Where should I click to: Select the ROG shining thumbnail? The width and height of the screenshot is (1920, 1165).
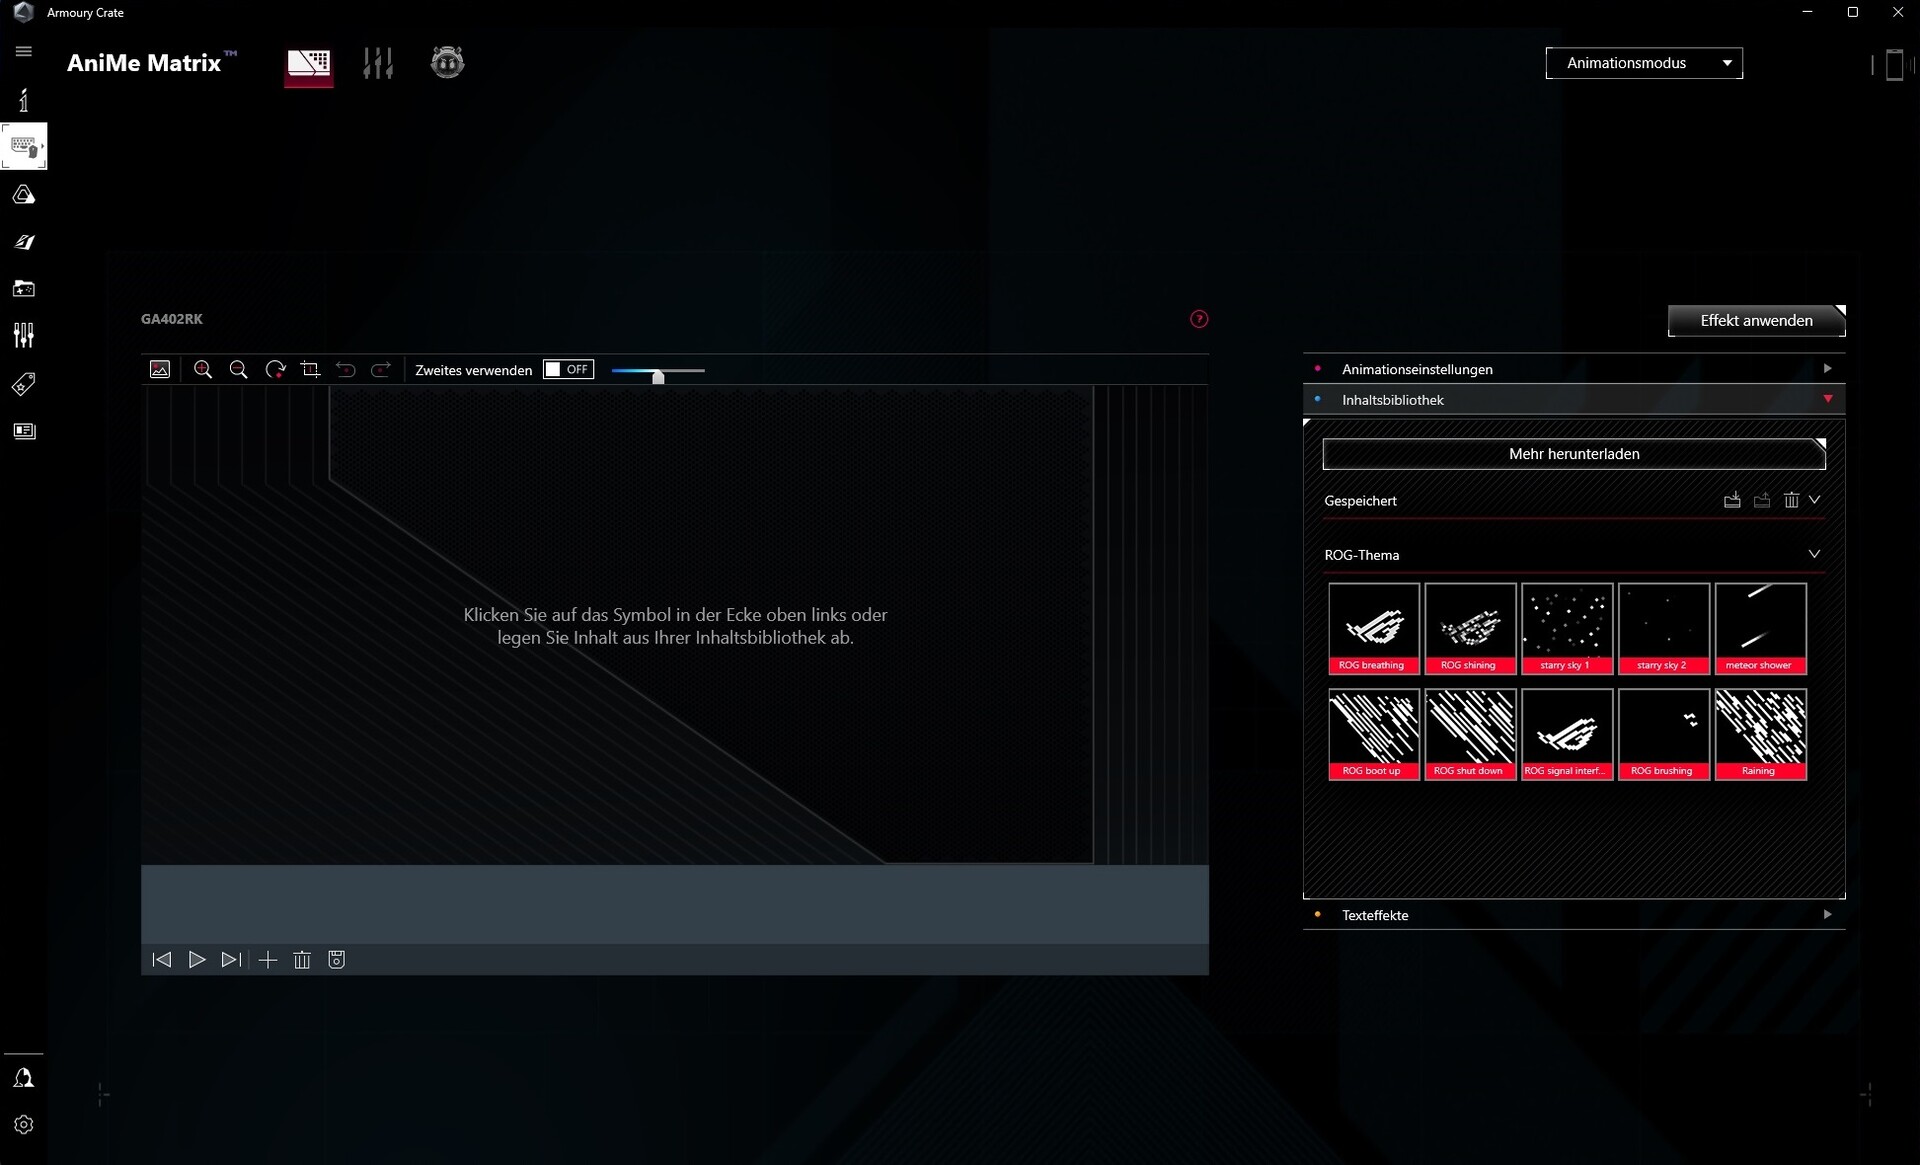(x=1470, y=628)
